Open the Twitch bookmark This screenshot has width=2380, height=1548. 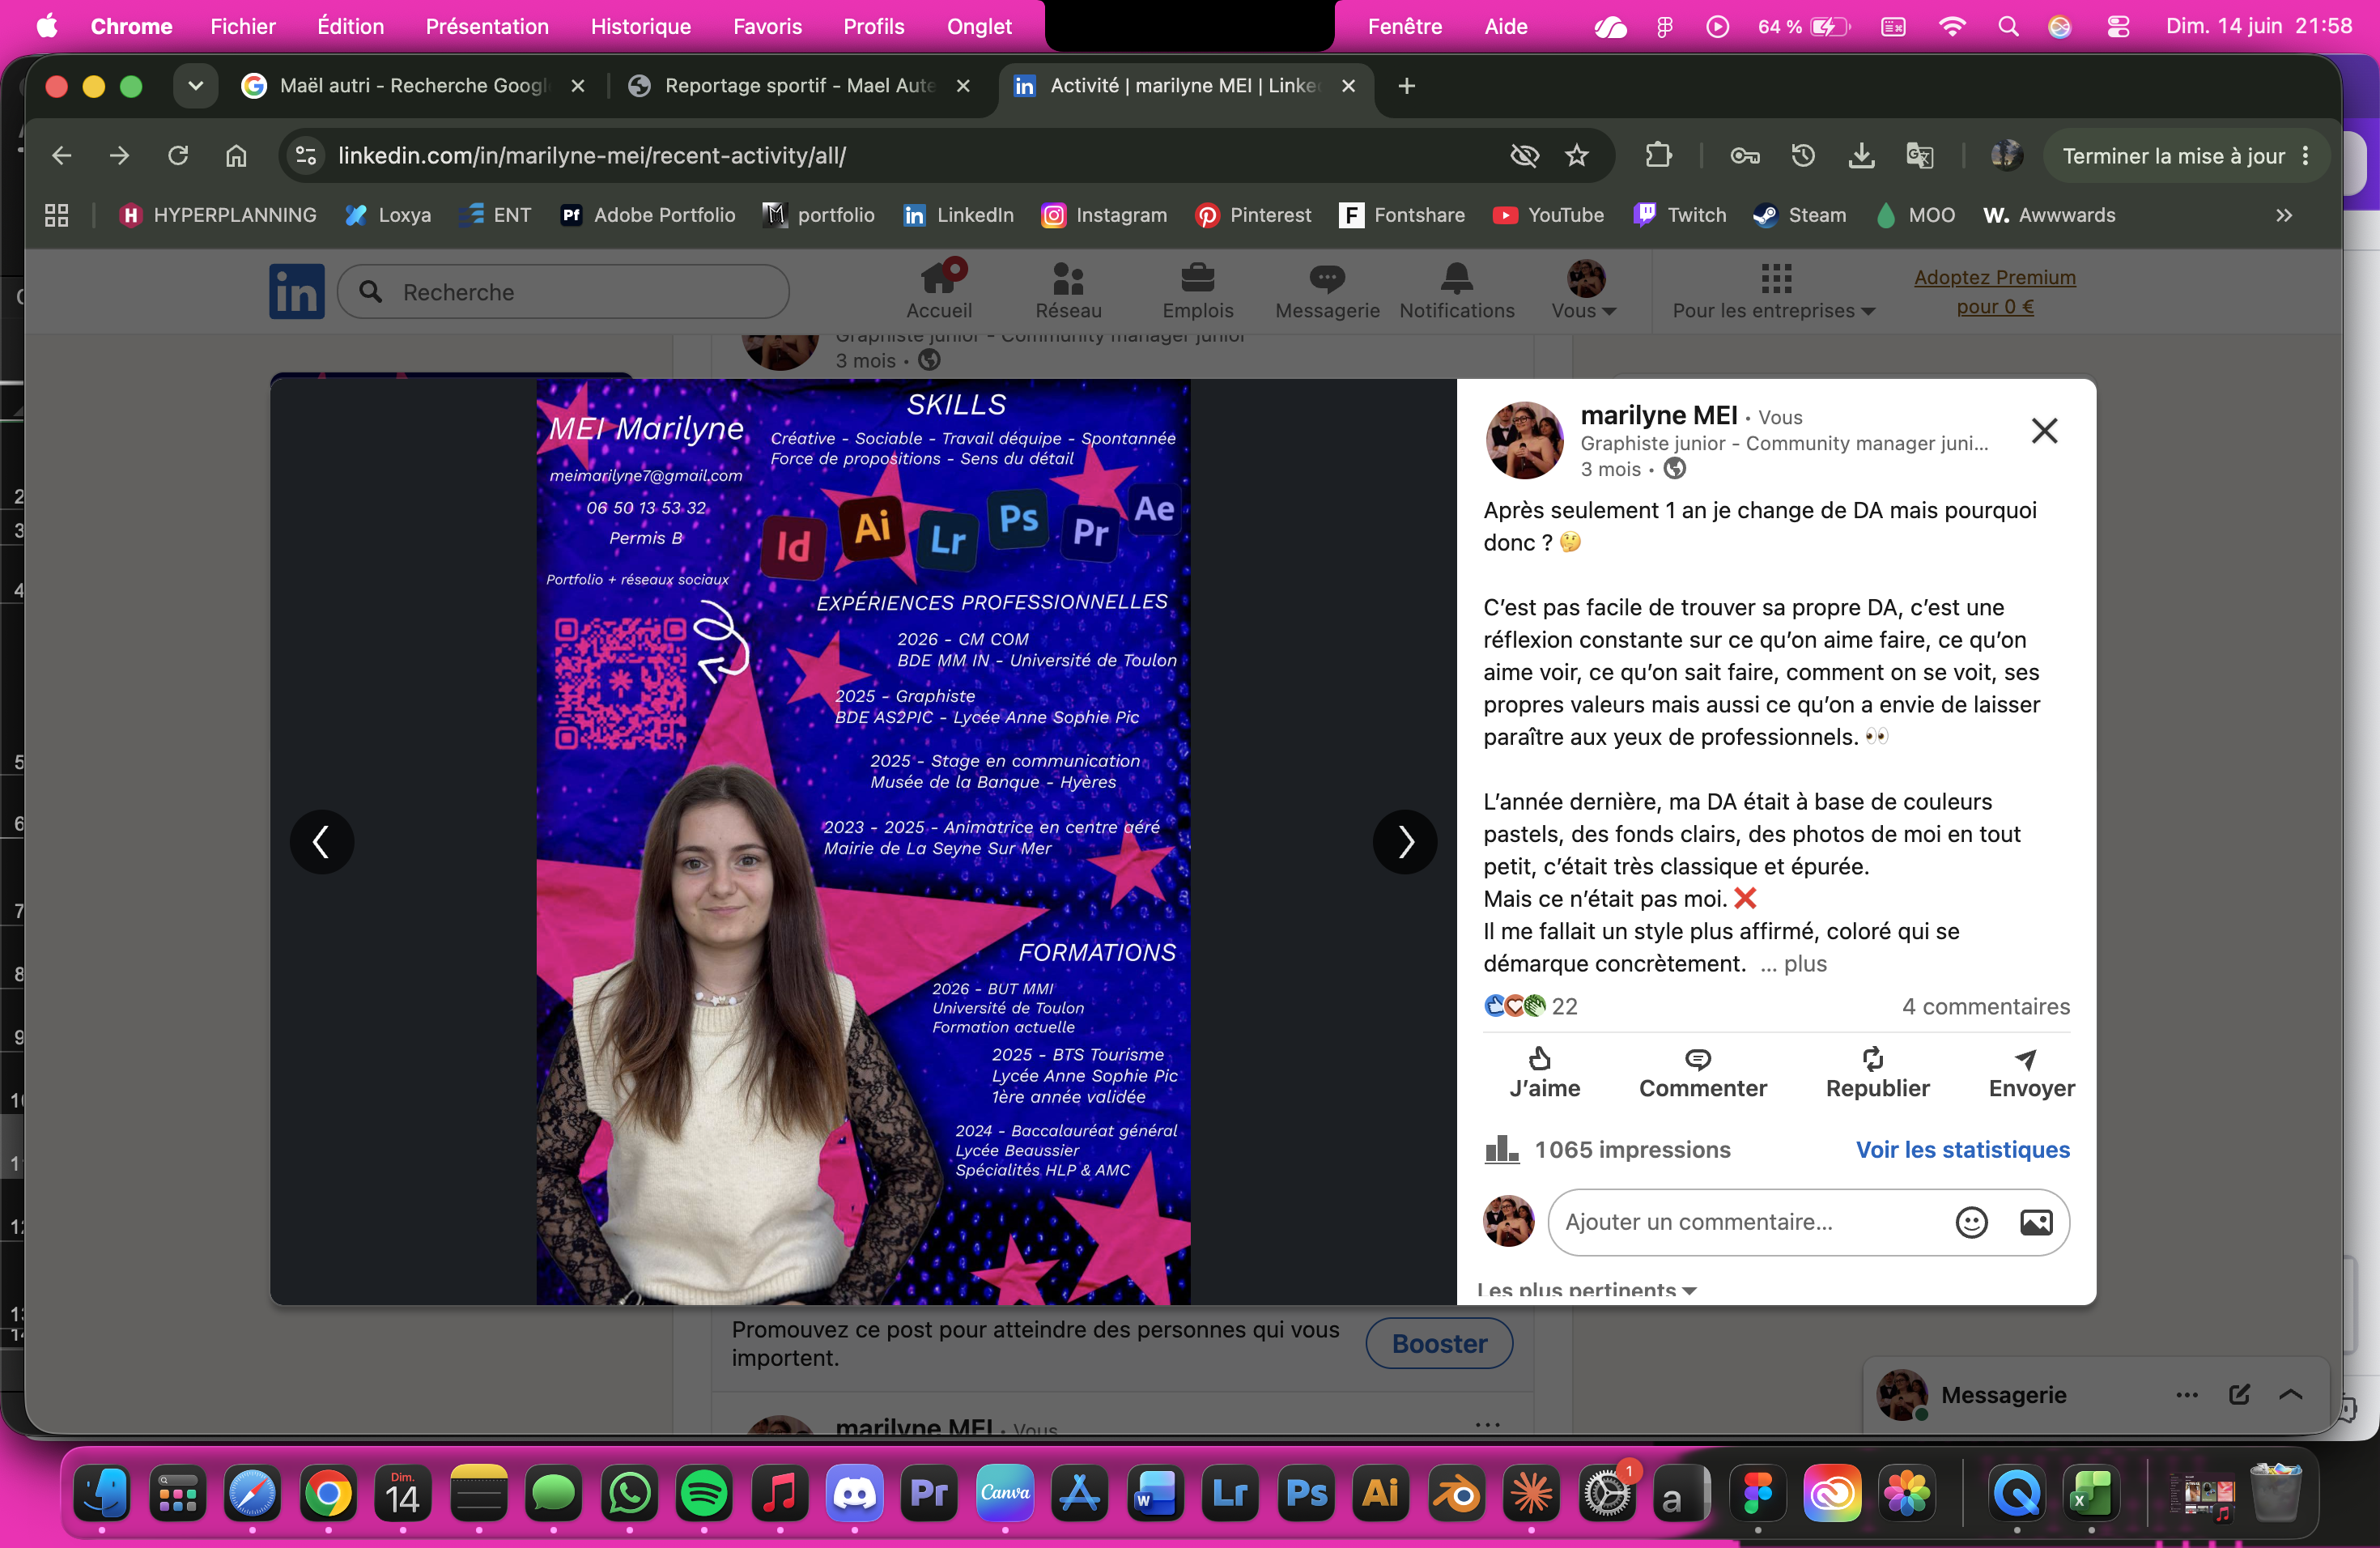pyautogui.click(x=1679, y=215)
